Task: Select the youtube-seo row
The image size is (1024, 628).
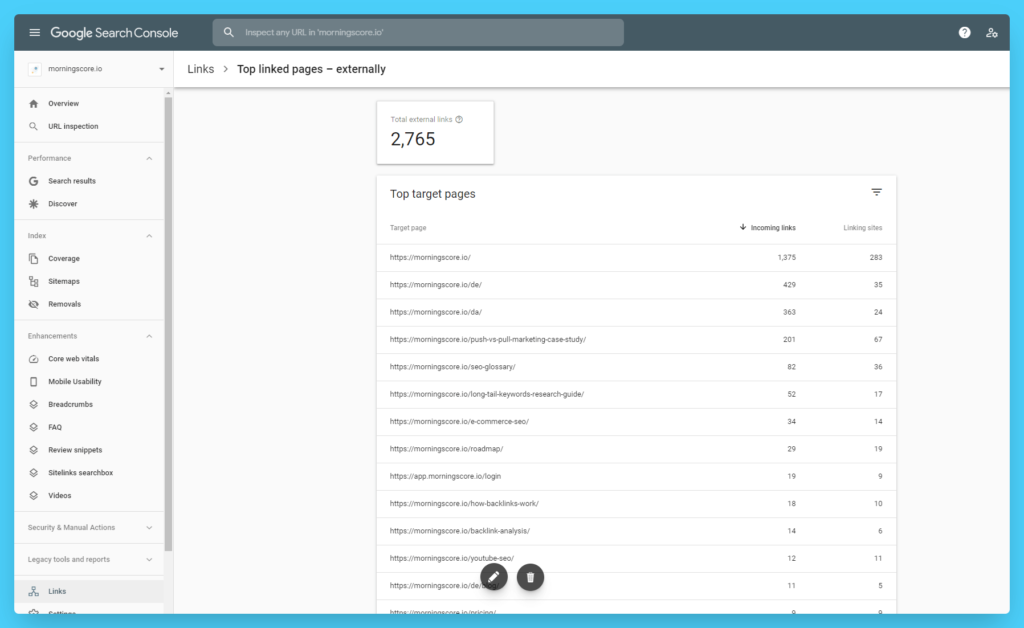Action: (636, 559)
